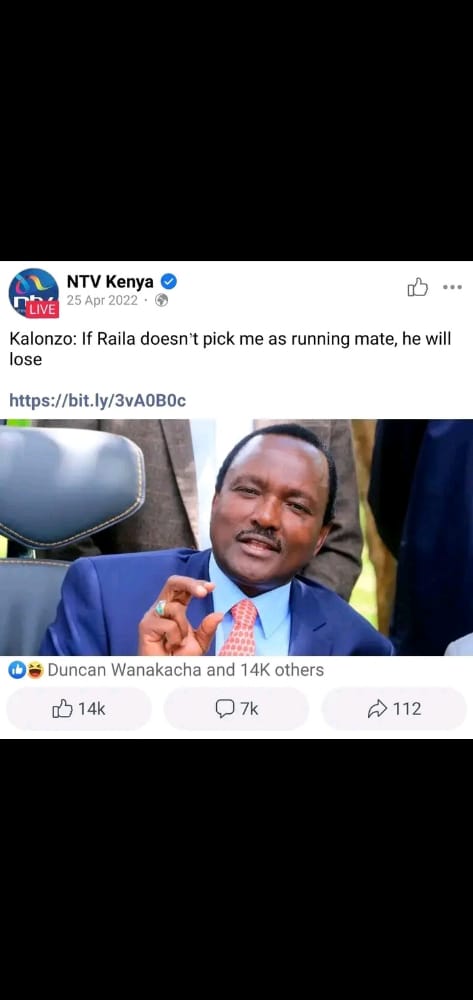View the Kalonzo photo full size

click(x=236, y=537)
